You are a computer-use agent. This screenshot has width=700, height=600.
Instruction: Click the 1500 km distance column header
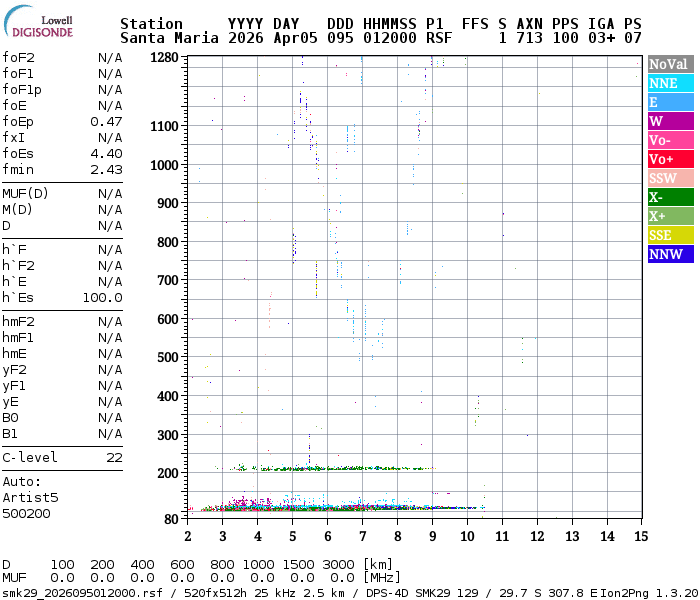point(298,565)
